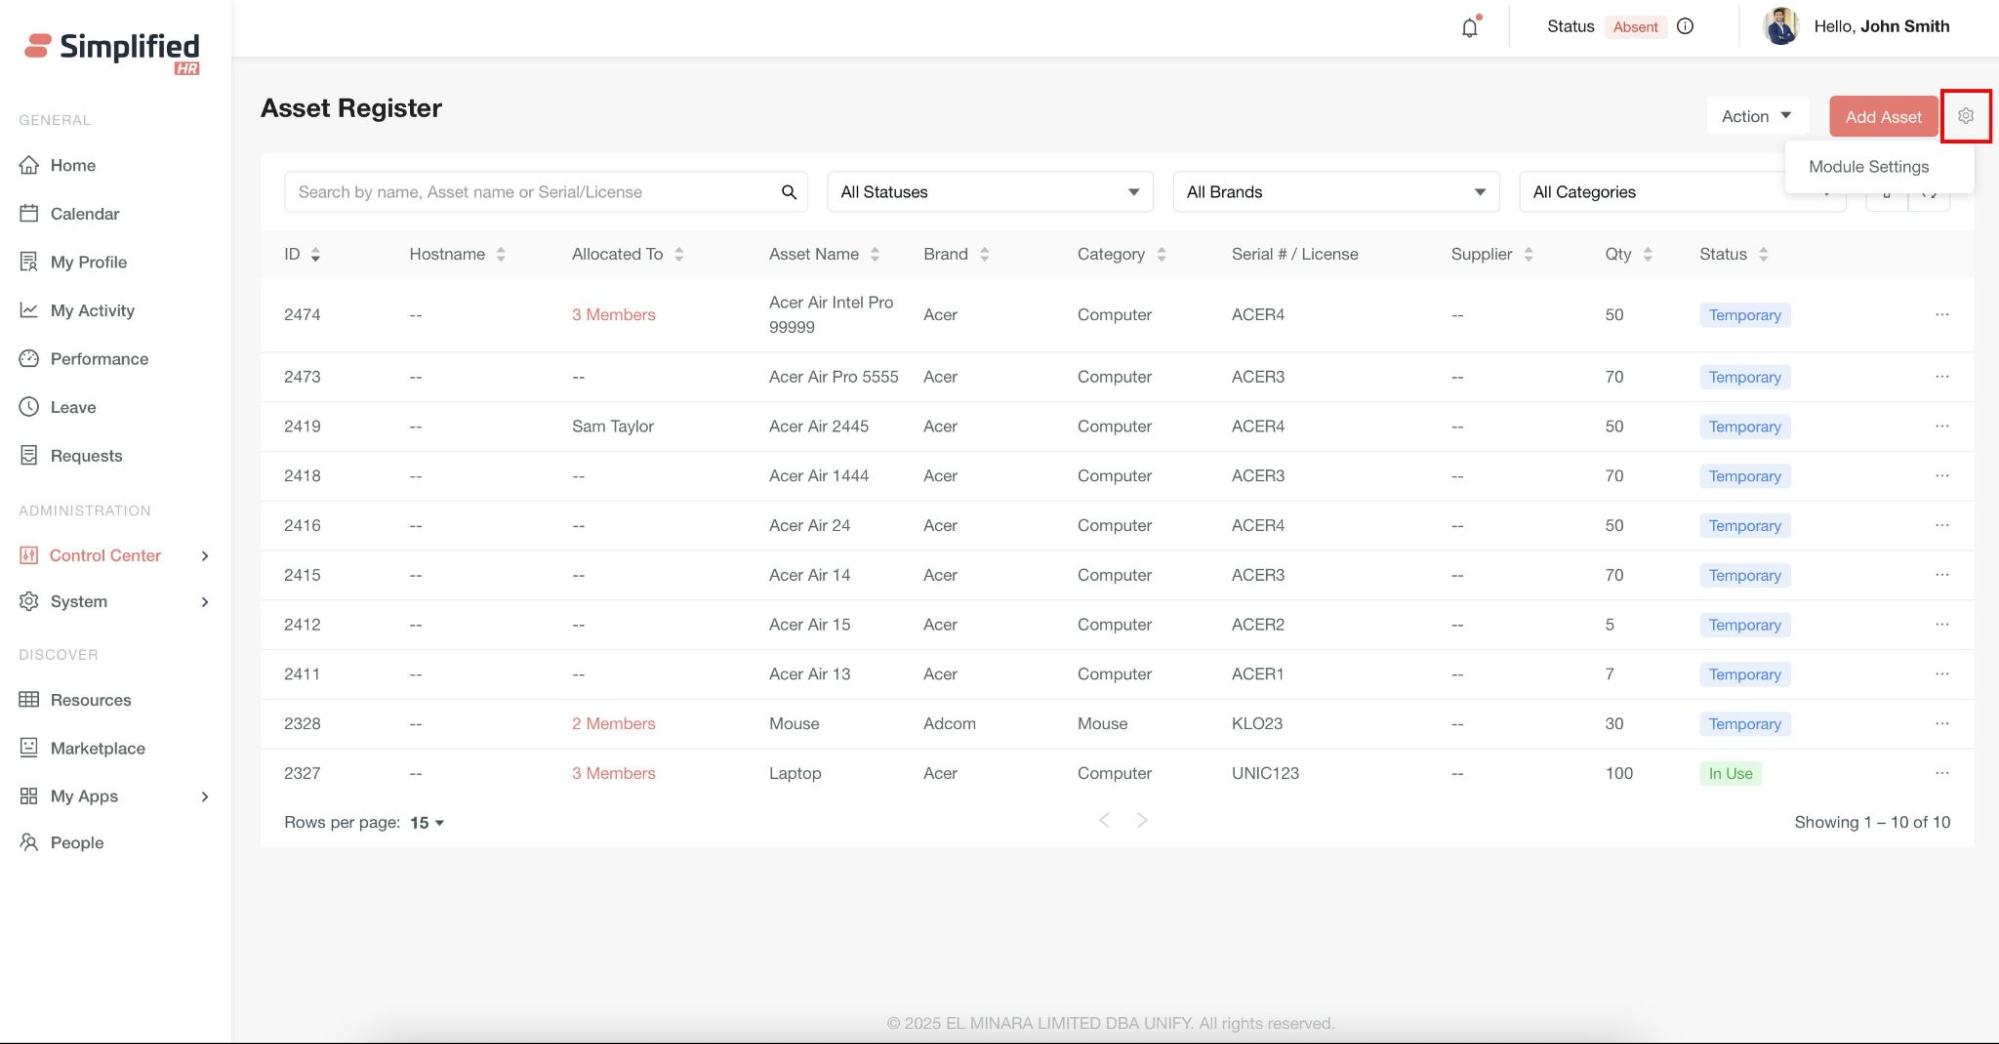
Task: Select Module Settings menu option
Action: (1868, 167)
